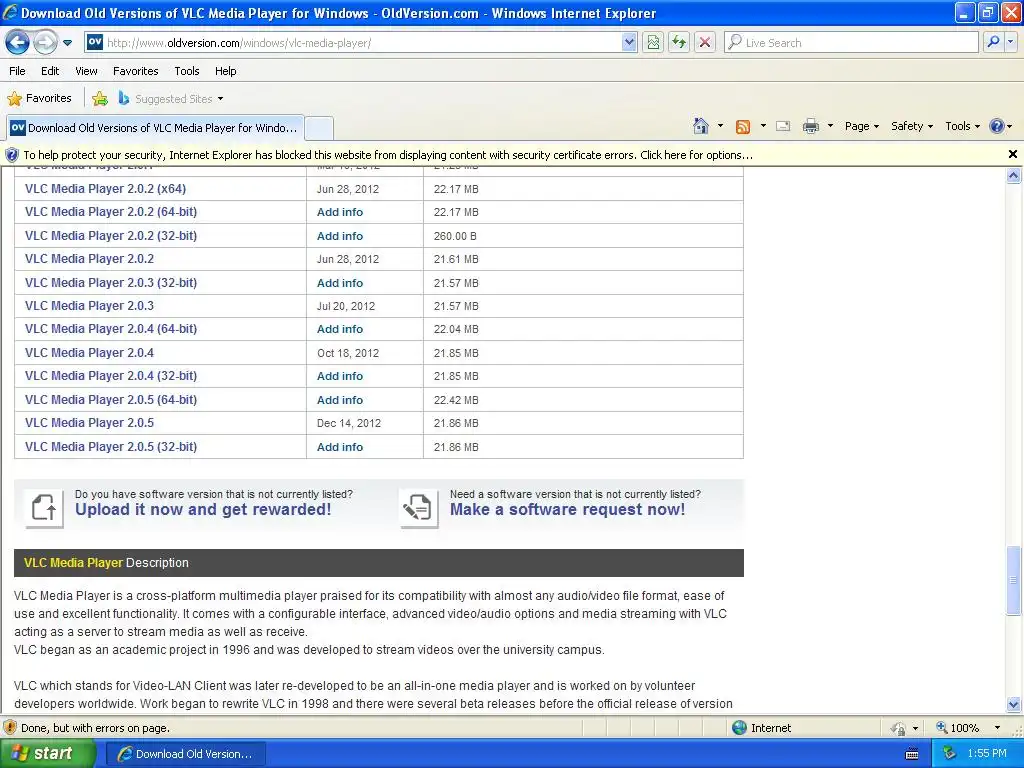The width and height of the screenshot is (1024, 768).
Task: Click Upload it now and get rewarded
Action: coord(203,509)
